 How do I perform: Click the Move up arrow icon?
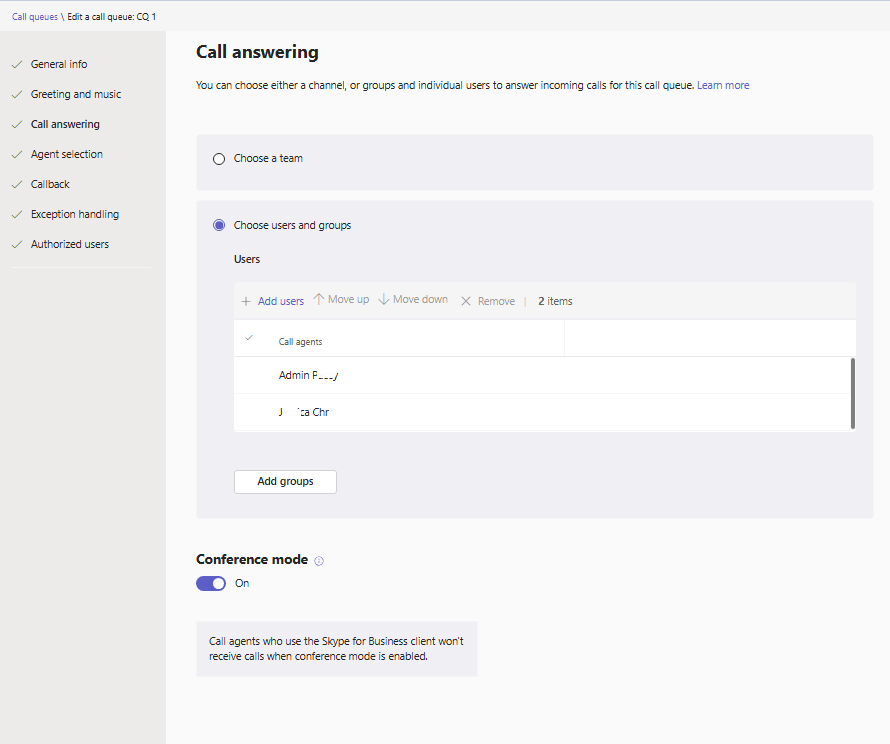(x=319, y=300)
